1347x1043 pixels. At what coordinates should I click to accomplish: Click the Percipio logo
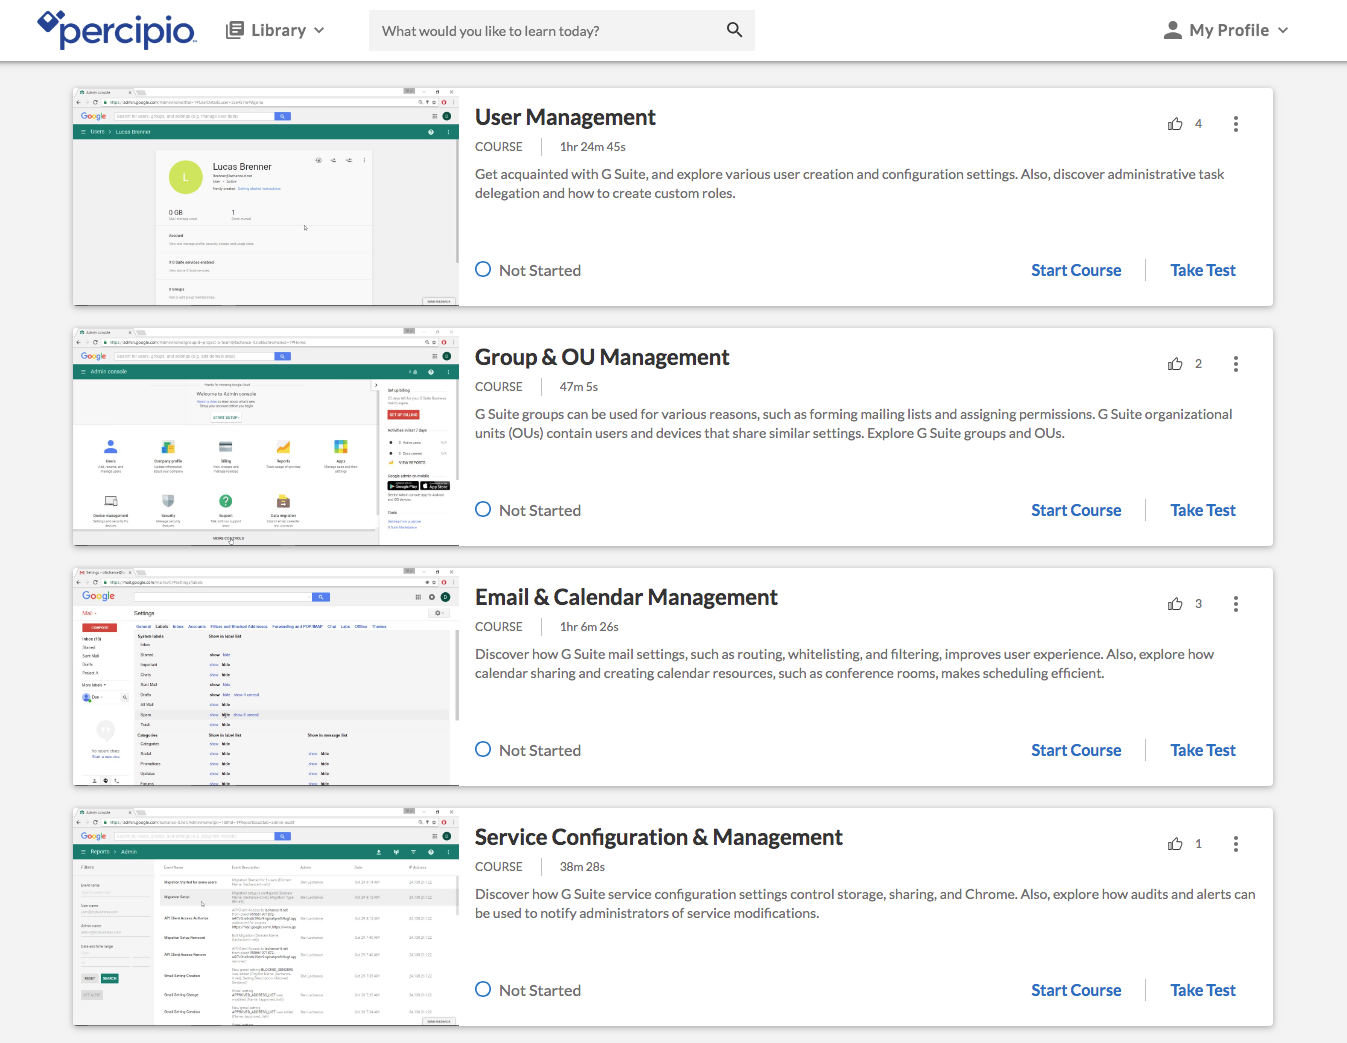click(x=117, y=30)
